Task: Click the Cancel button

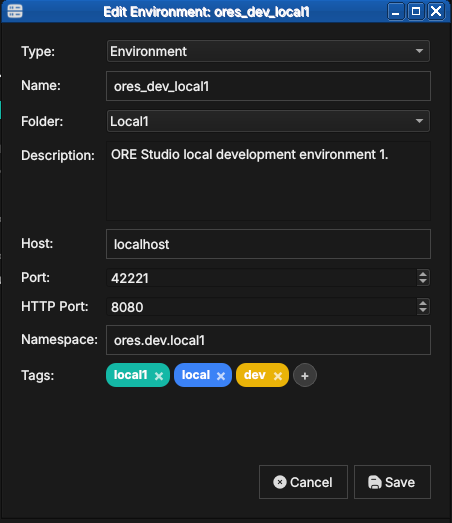Action: [303, 482]
